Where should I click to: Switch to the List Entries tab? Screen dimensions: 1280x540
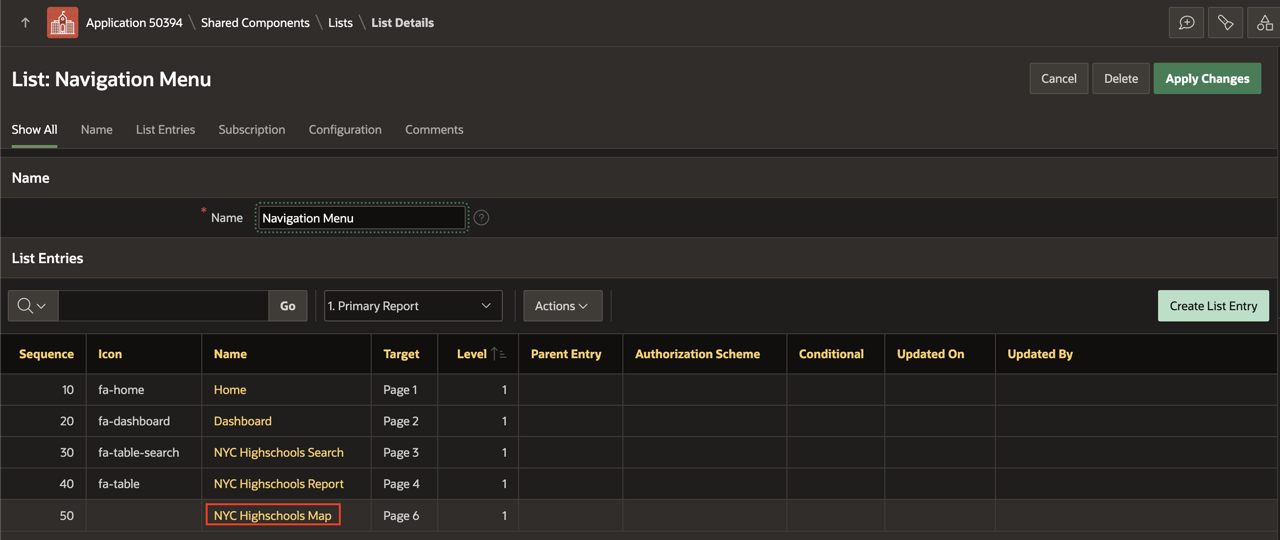[x=165, y=130]
